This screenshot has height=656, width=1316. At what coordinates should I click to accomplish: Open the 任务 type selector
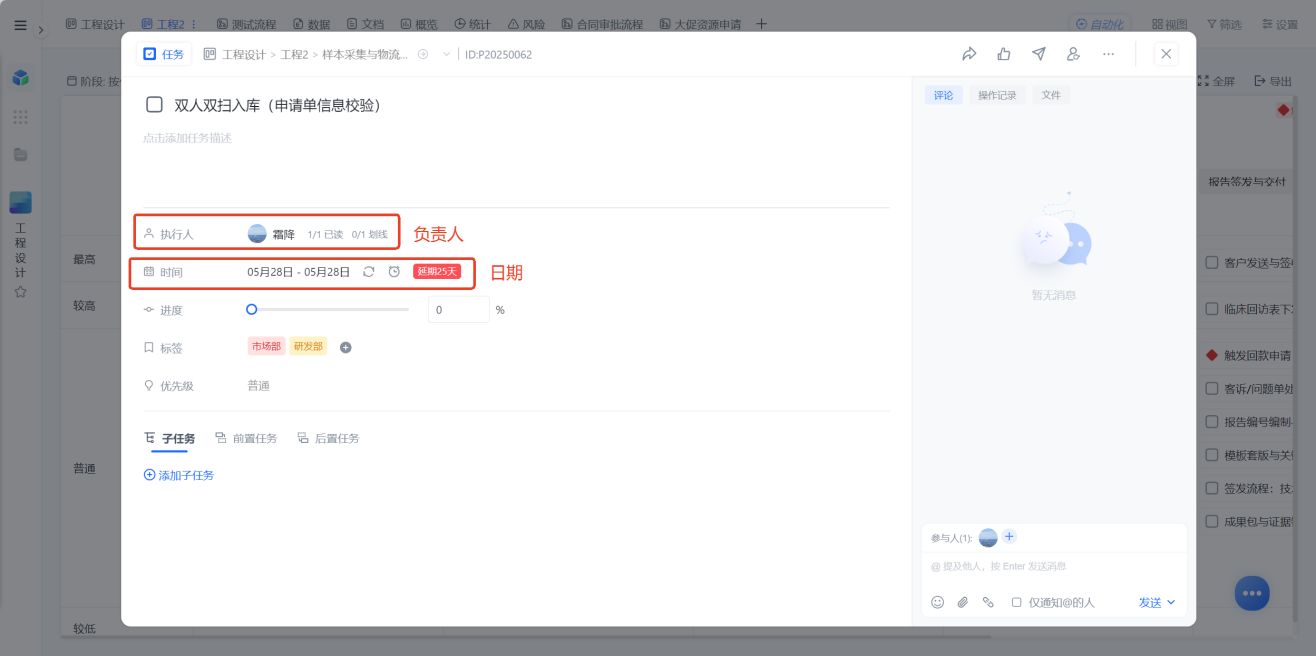pos(164,54)
